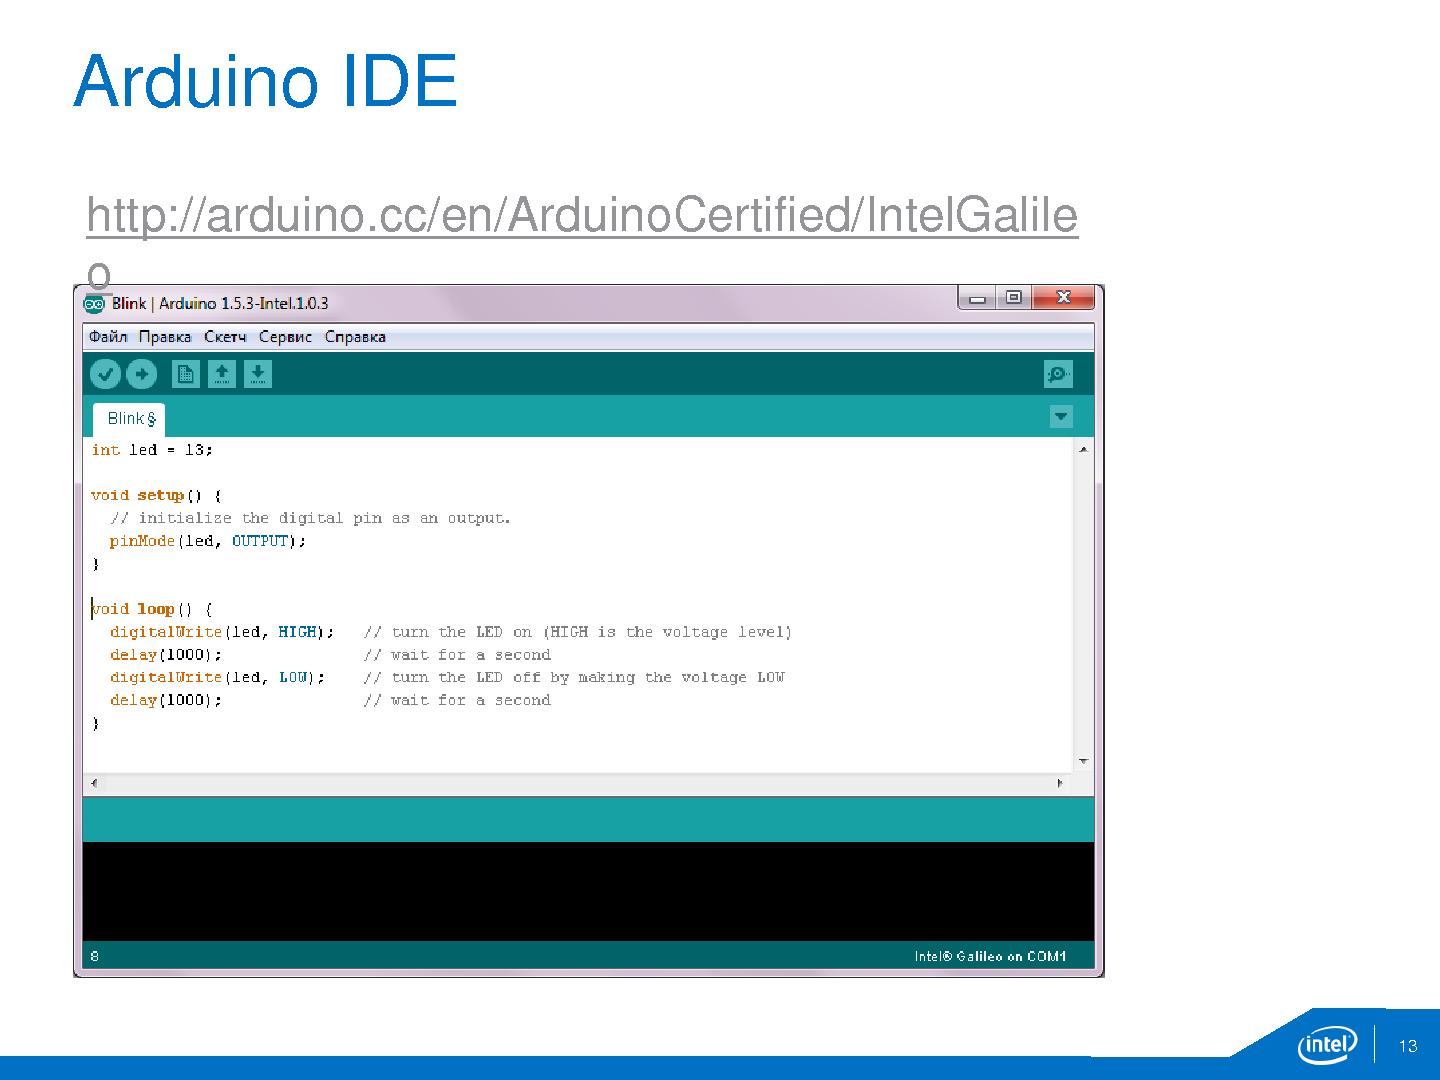Image resolution: width=1440 pixels, height=1080 pixels.
Task: Click 'digitalWrite(led, HIGH);' in the code
Action: pyautogui.click(x=222, y=632)
